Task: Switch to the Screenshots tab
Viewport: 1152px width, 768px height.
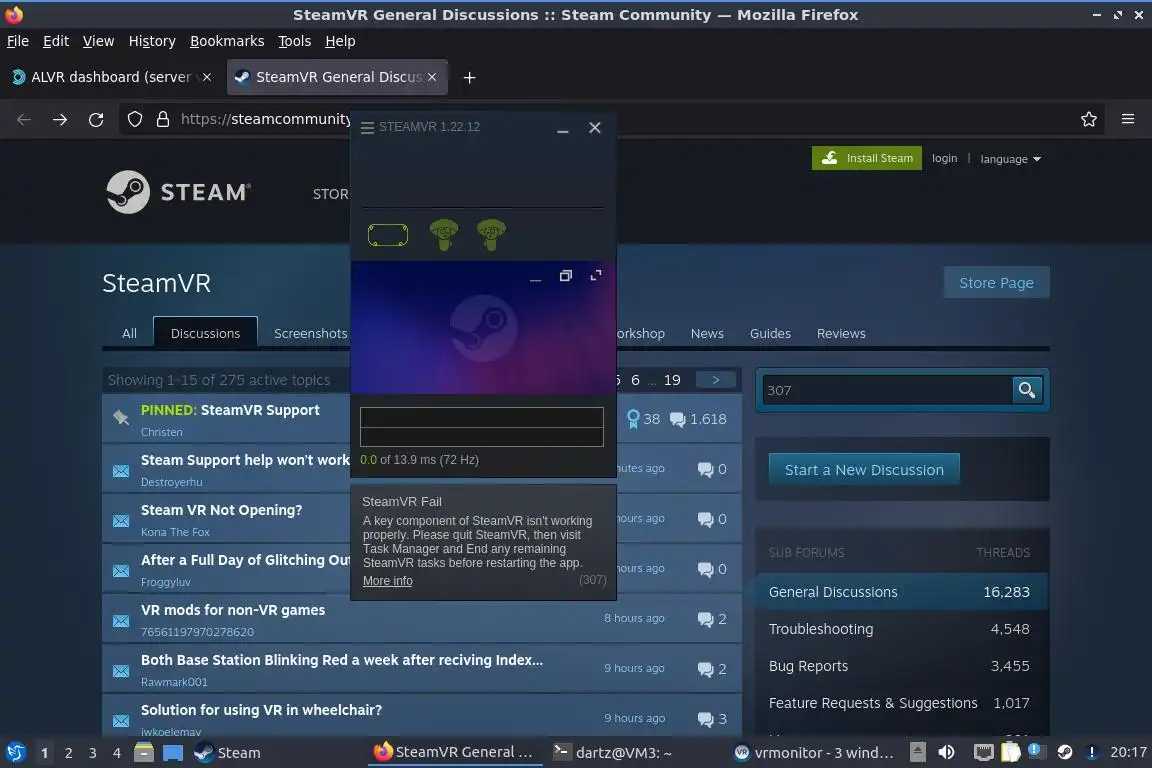Action: click(x=310, y=333)
